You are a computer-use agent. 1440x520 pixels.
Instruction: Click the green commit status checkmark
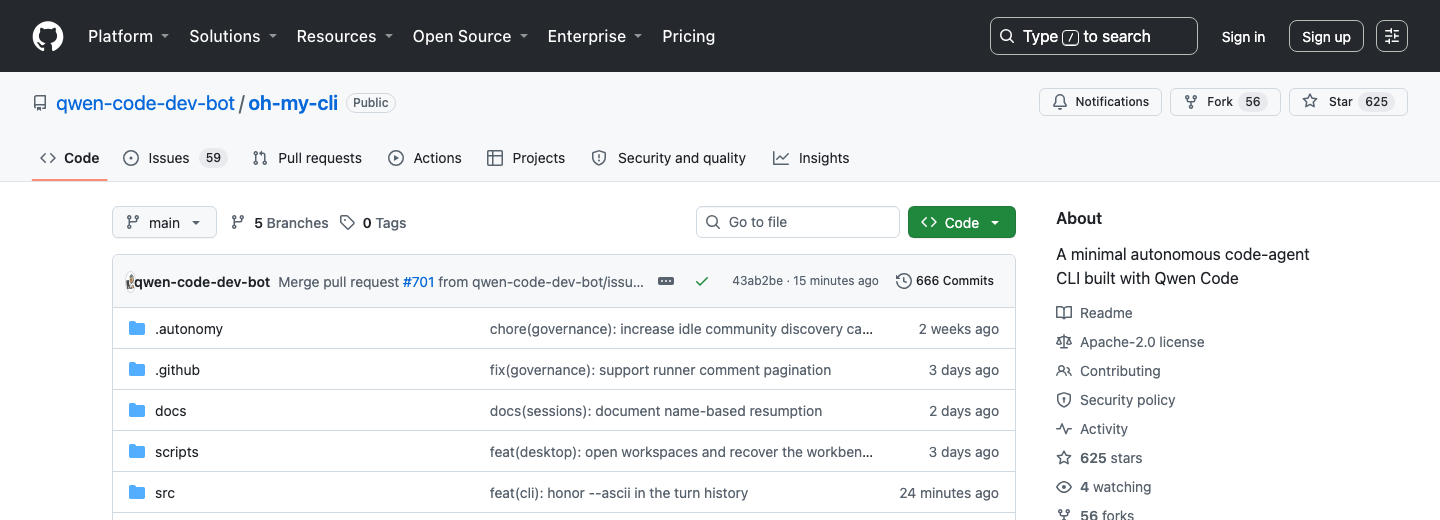pyautogui.click(x=702, y=281)
